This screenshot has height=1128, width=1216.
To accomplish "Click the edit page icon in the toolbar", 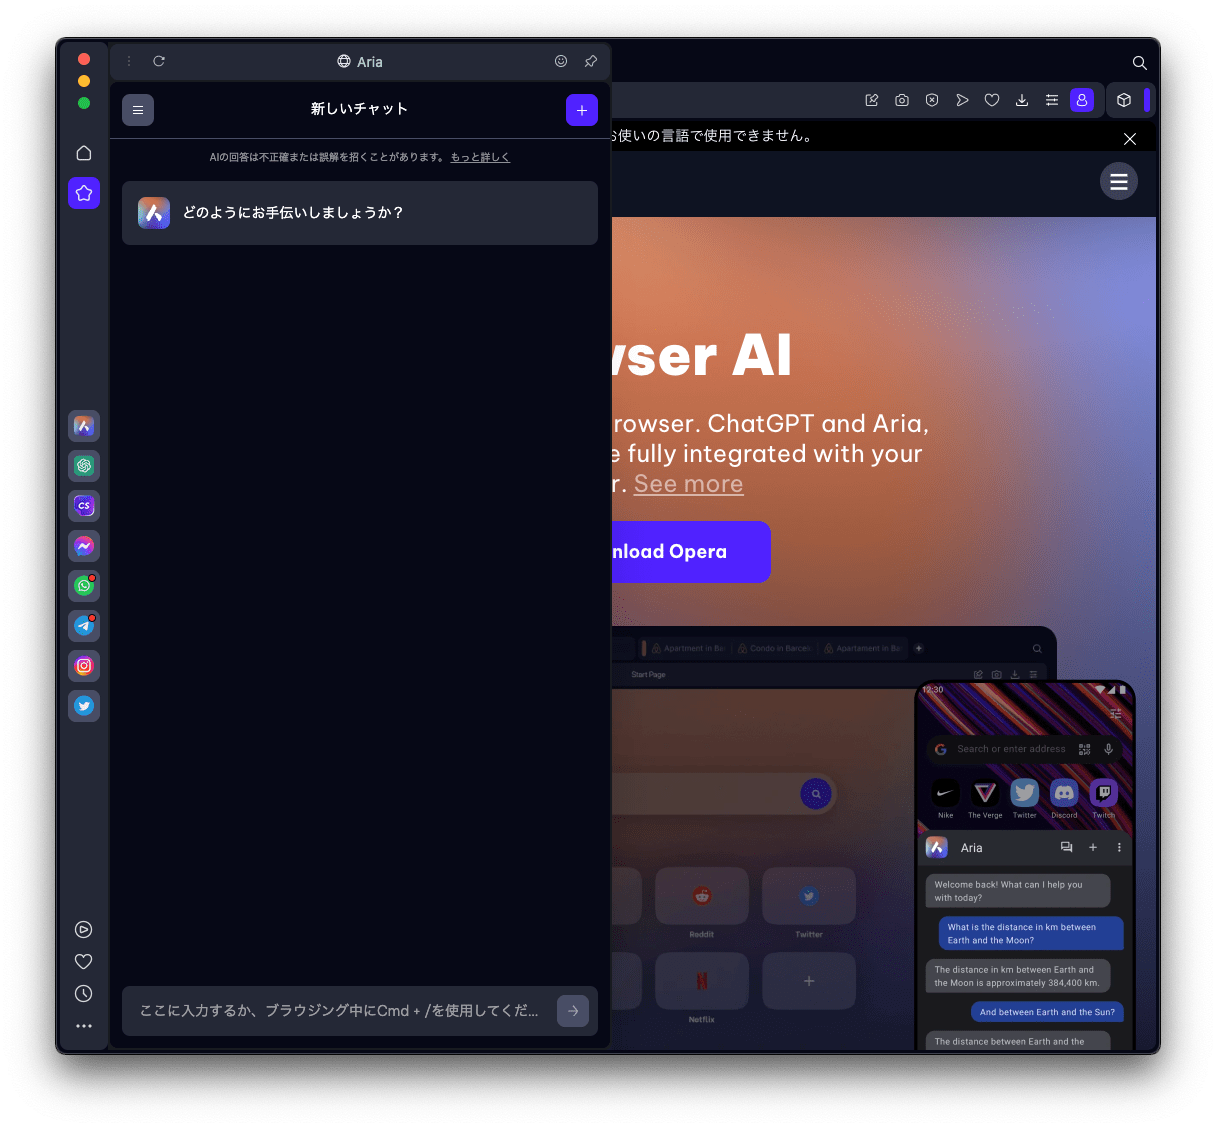I will click(x=872, y=100).
